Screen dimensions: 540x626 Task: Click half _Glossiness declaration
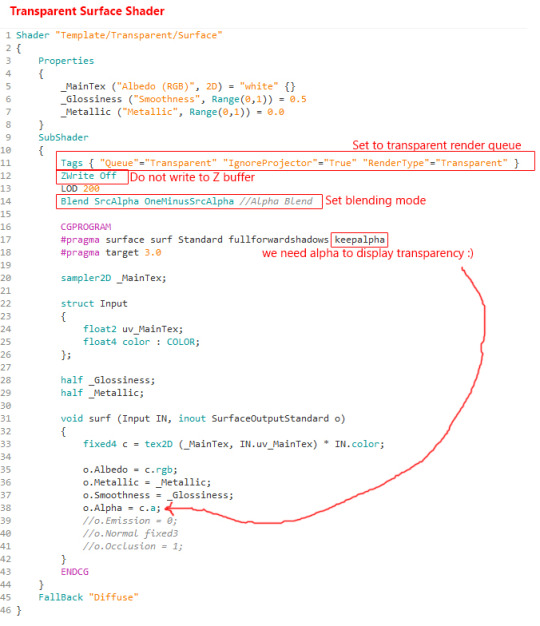108,380
